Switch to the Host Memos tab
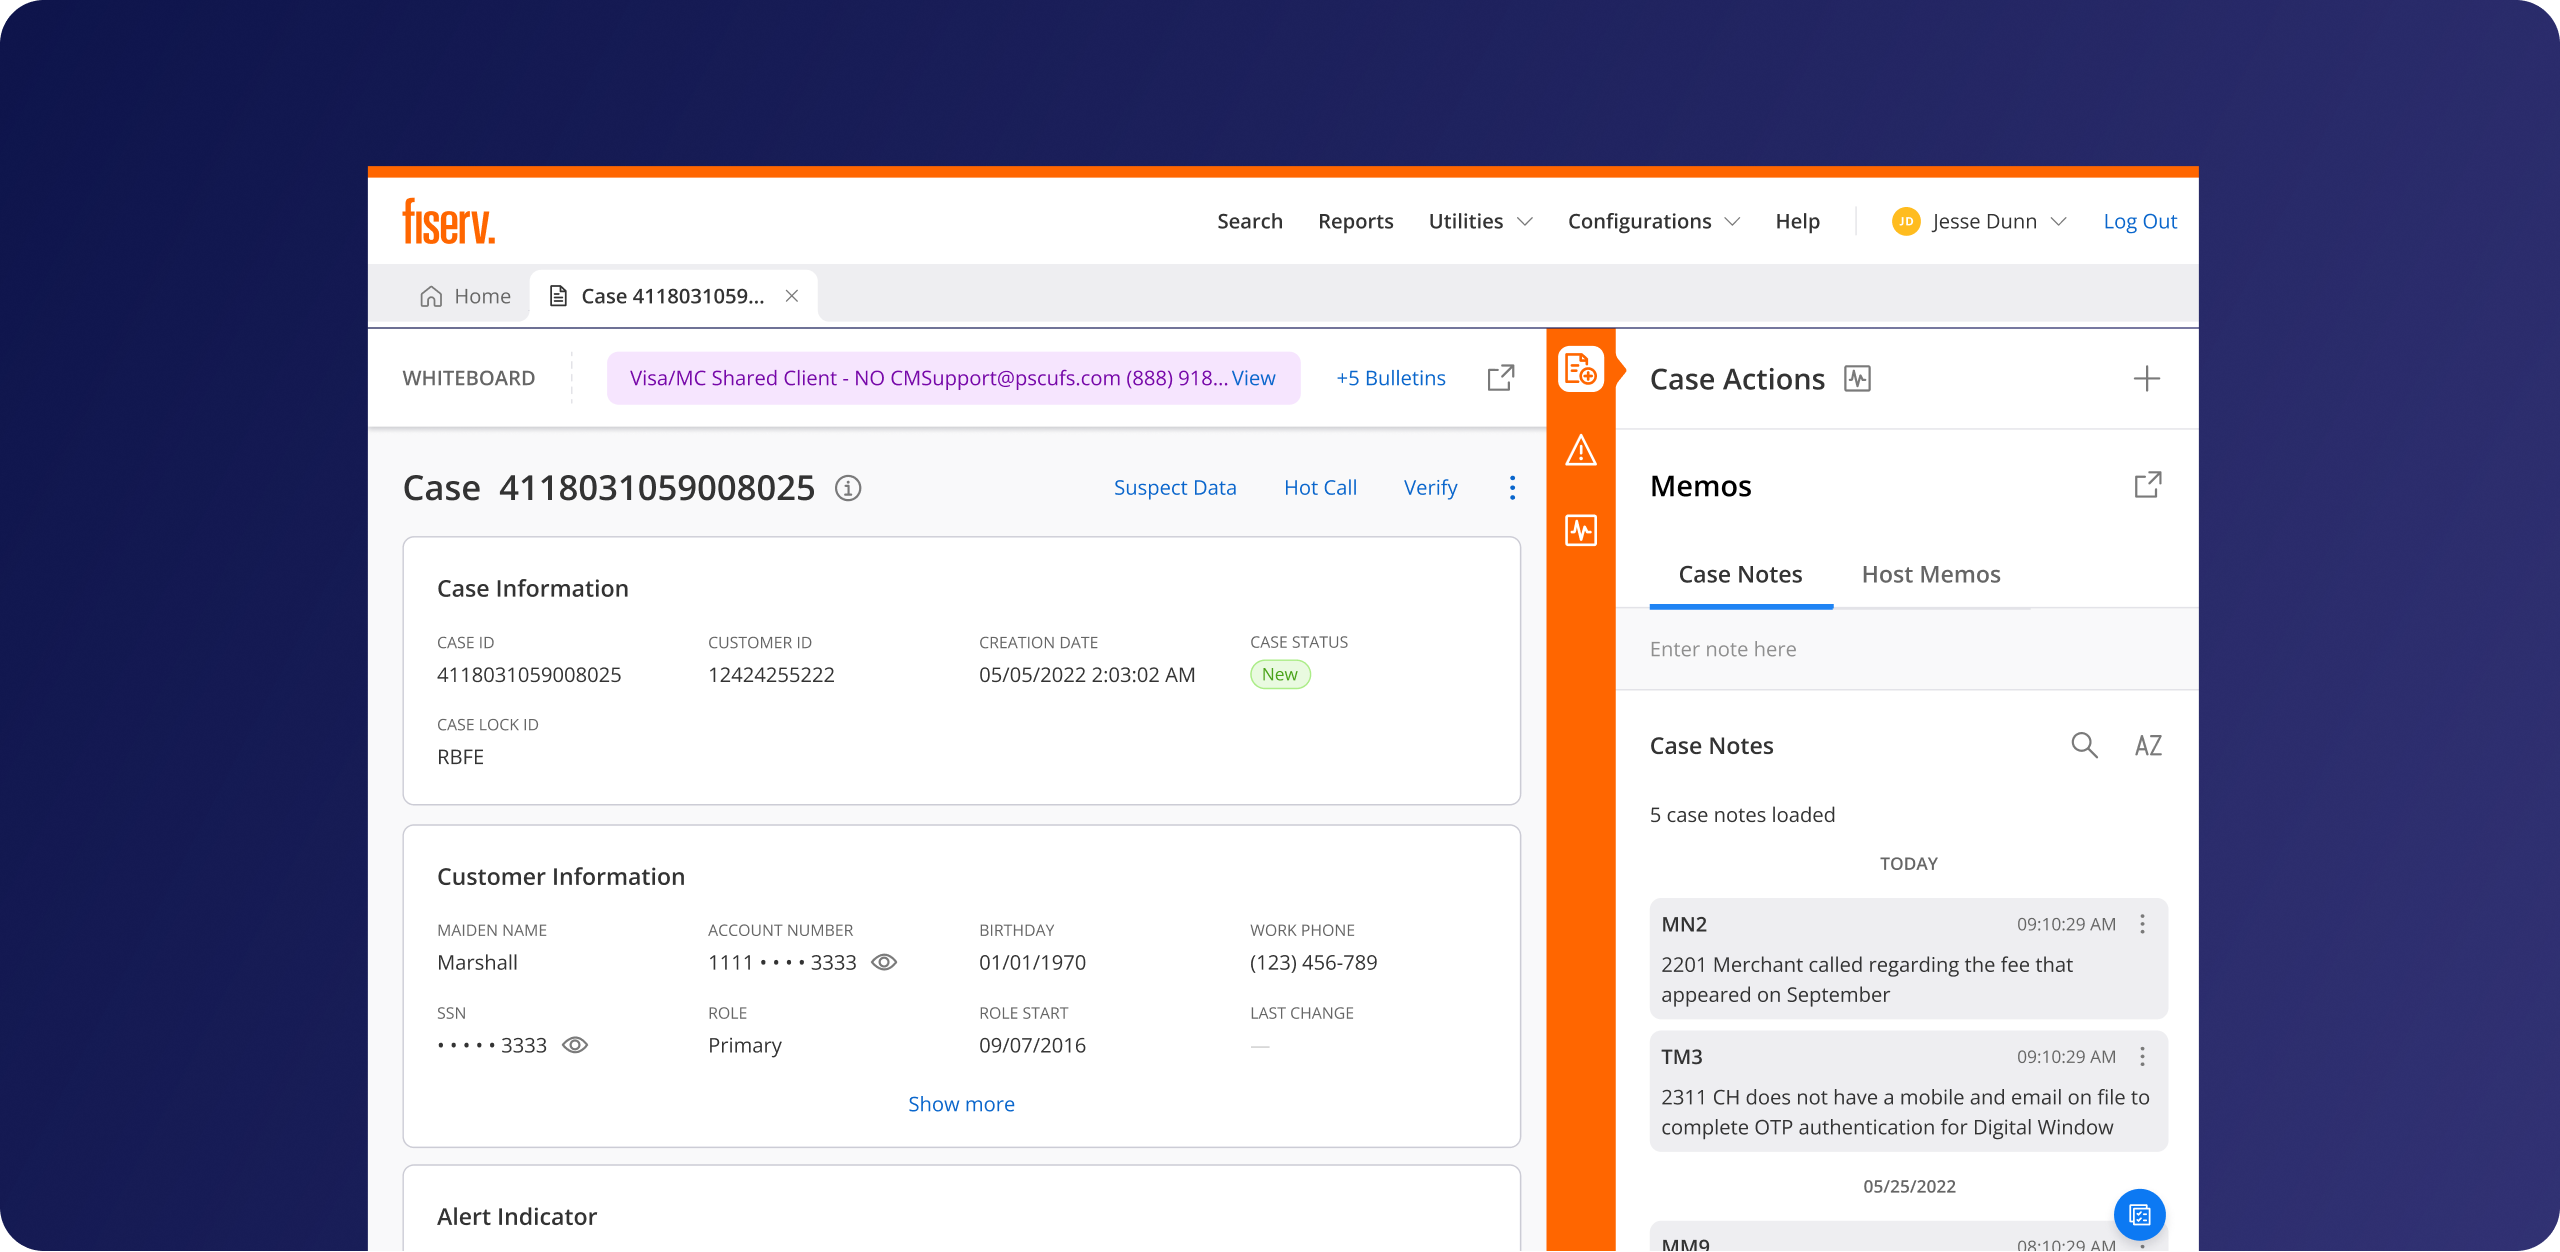 [x=1930, y=574]
